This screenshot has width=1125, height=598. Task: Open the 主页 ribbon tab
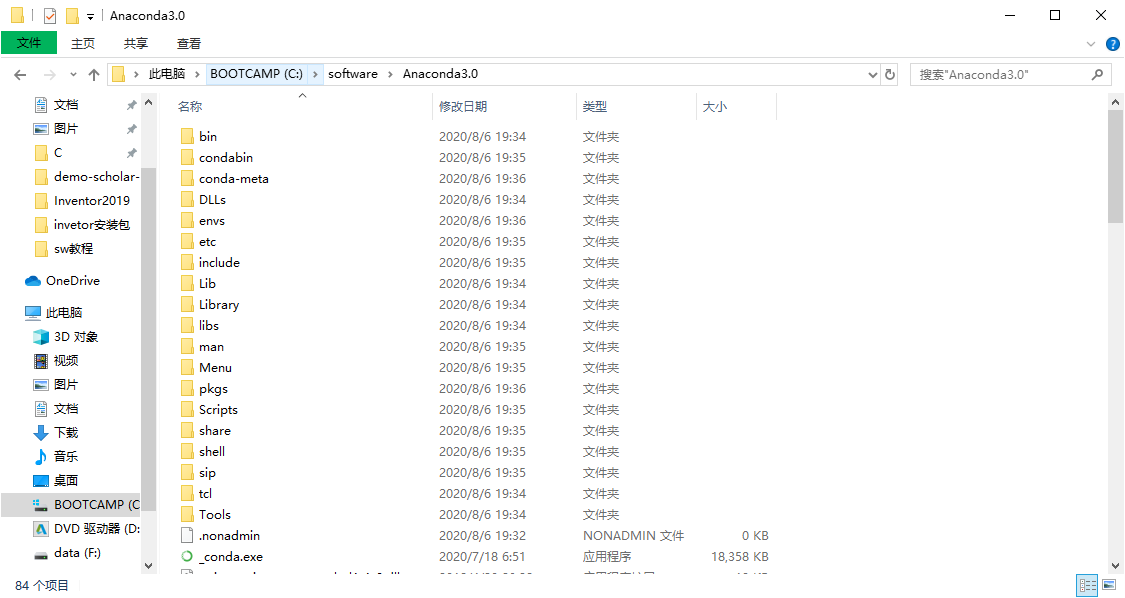(x=83, y=44)
